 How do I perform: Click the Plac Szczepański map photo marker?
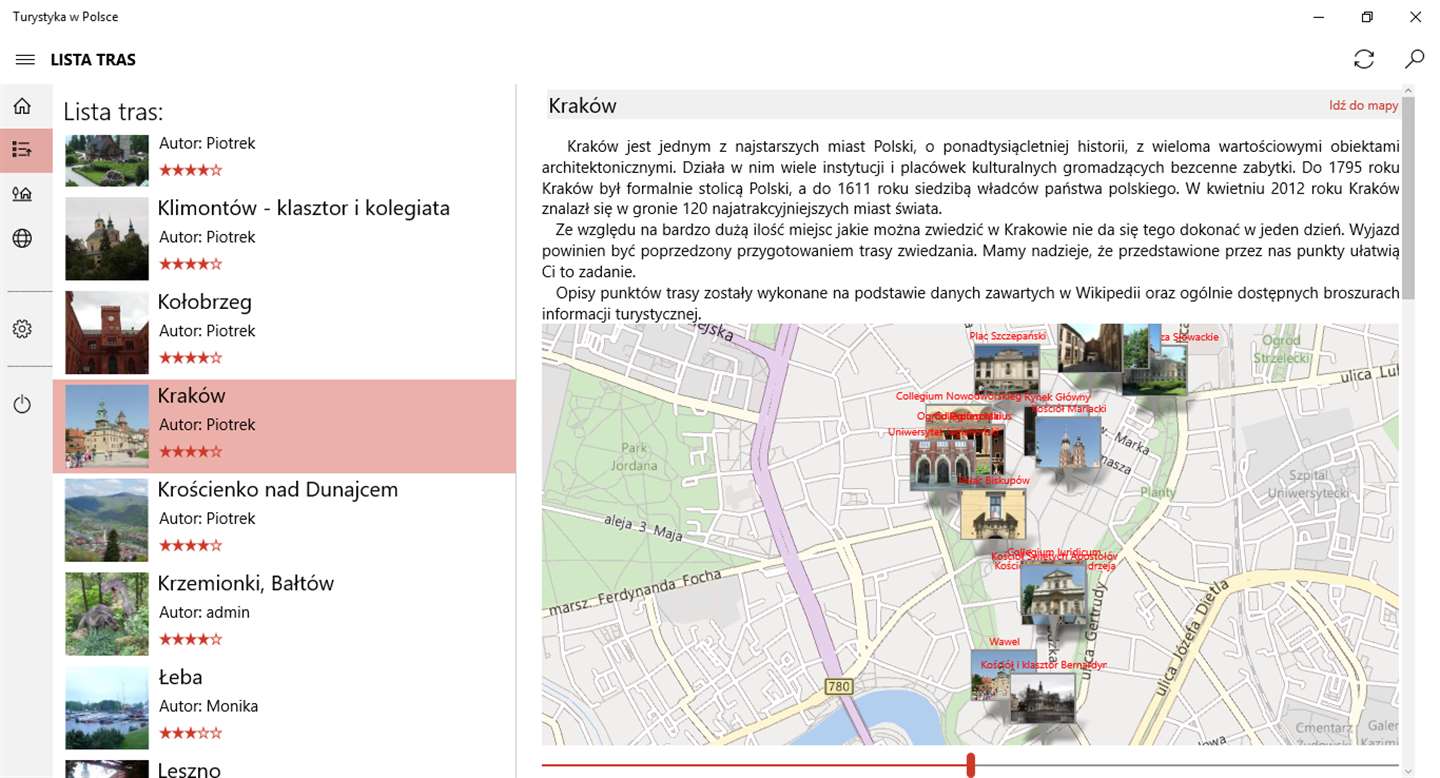tap(1006, 369)
